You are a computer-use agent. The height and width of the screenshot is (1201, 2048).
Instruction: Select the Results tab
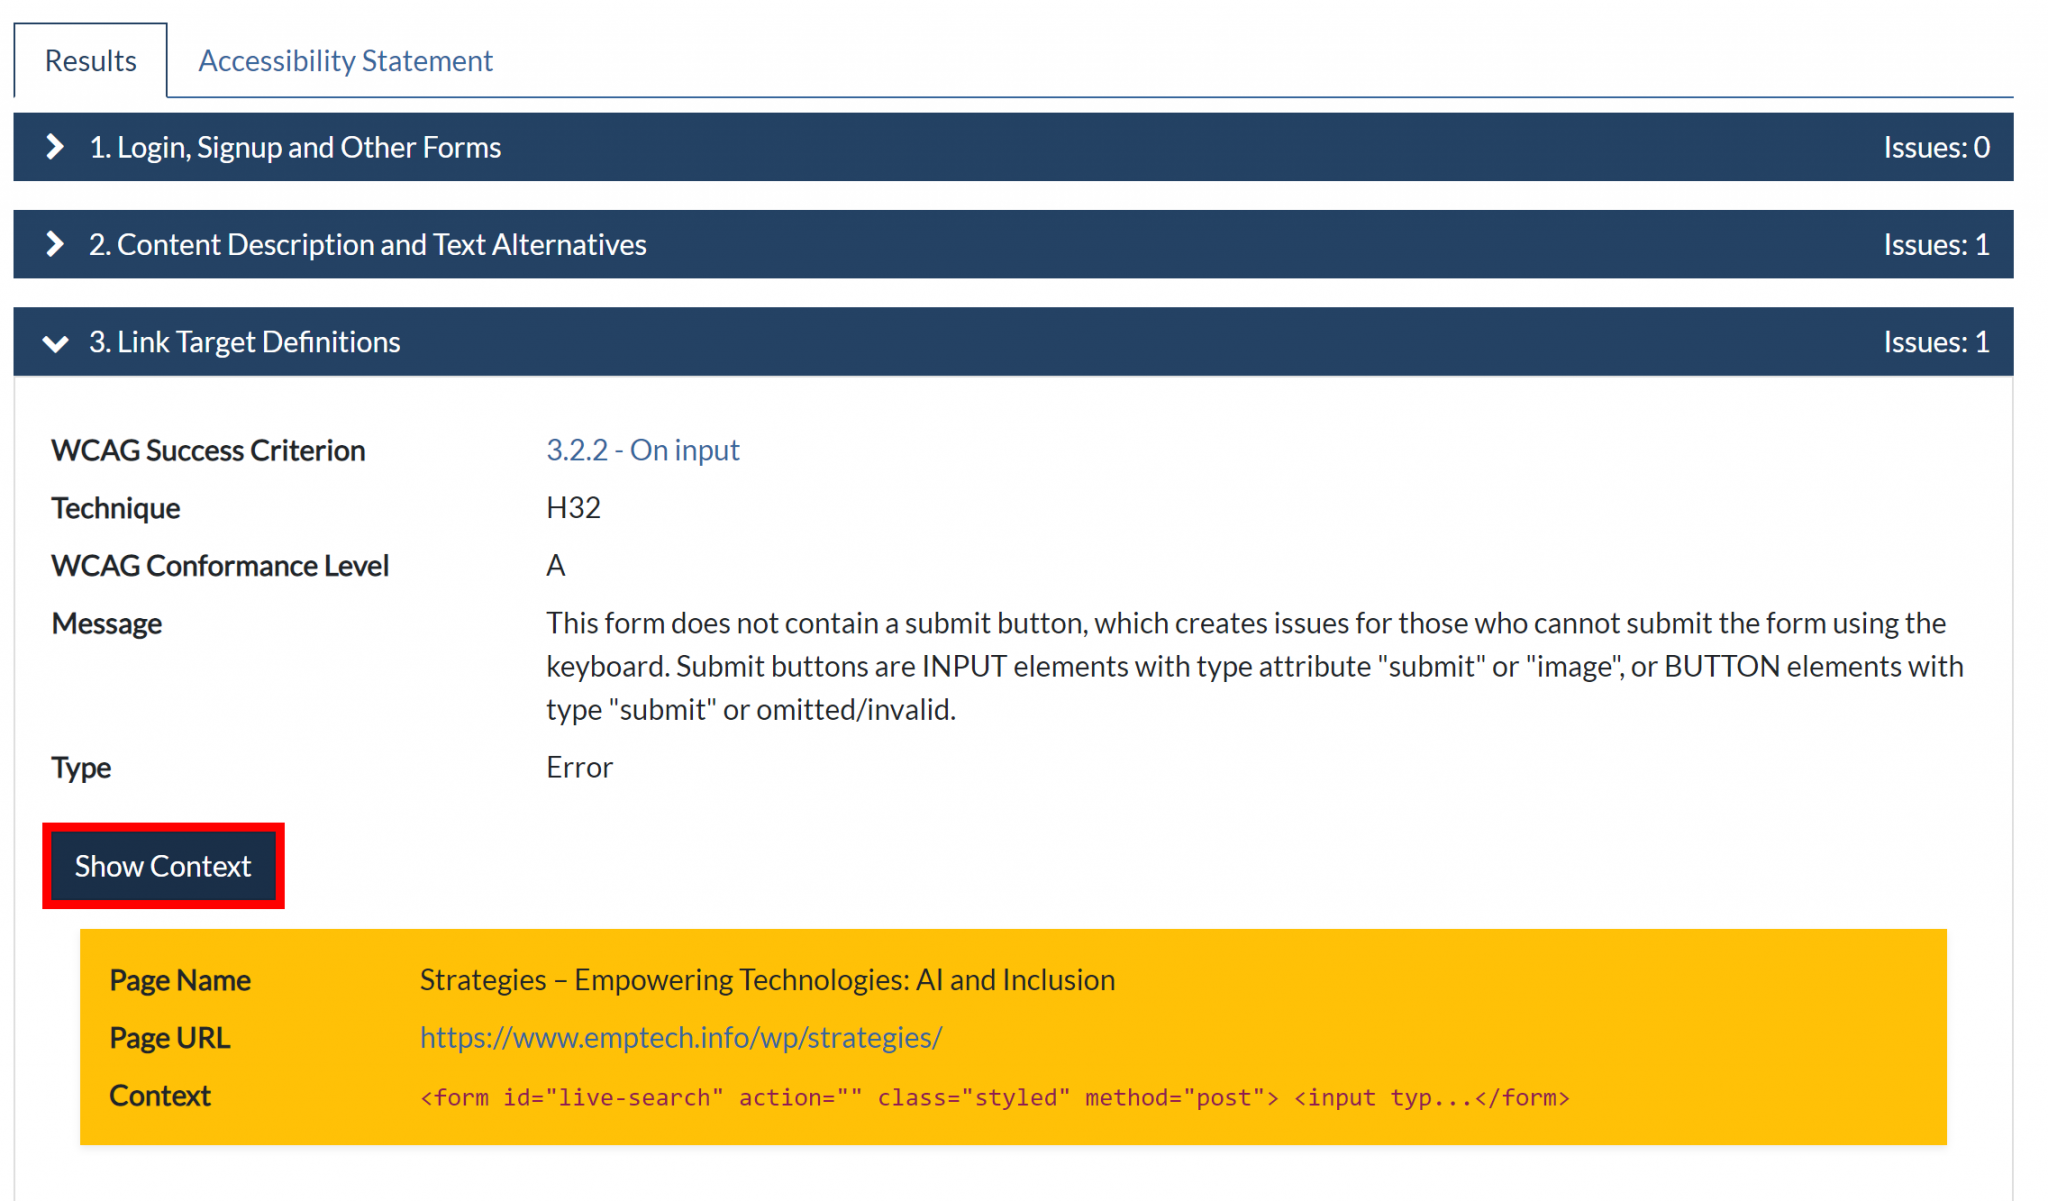pyautogui.click(x=90, y=61)
